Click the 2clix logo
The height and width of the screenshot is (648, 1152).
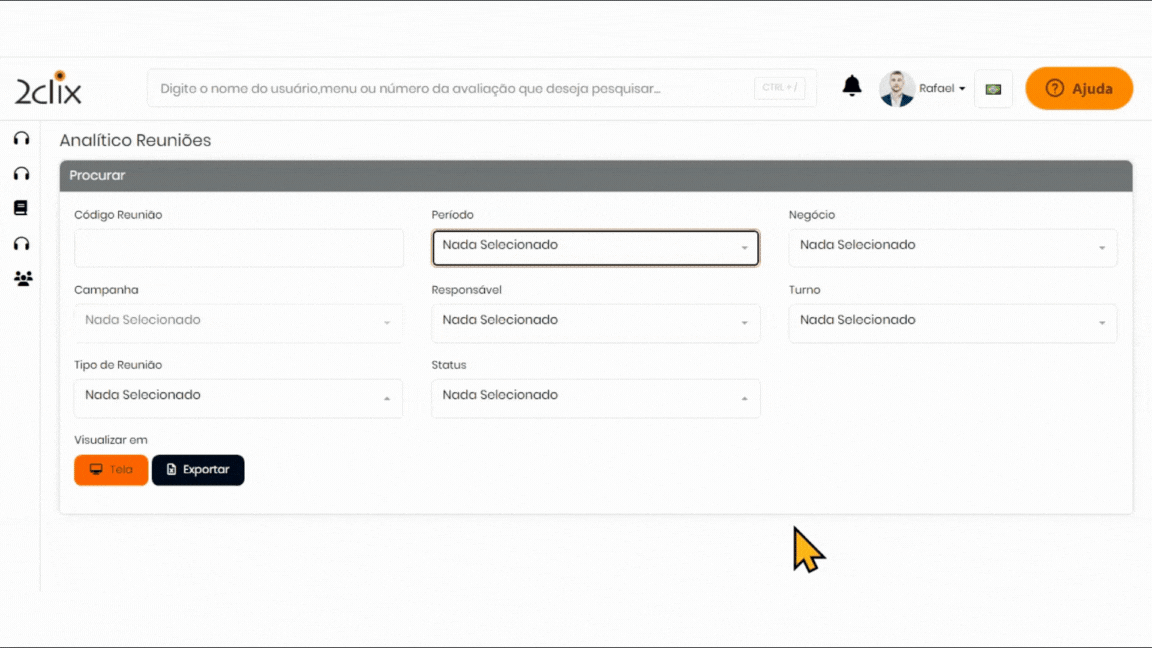pos(48,89)
